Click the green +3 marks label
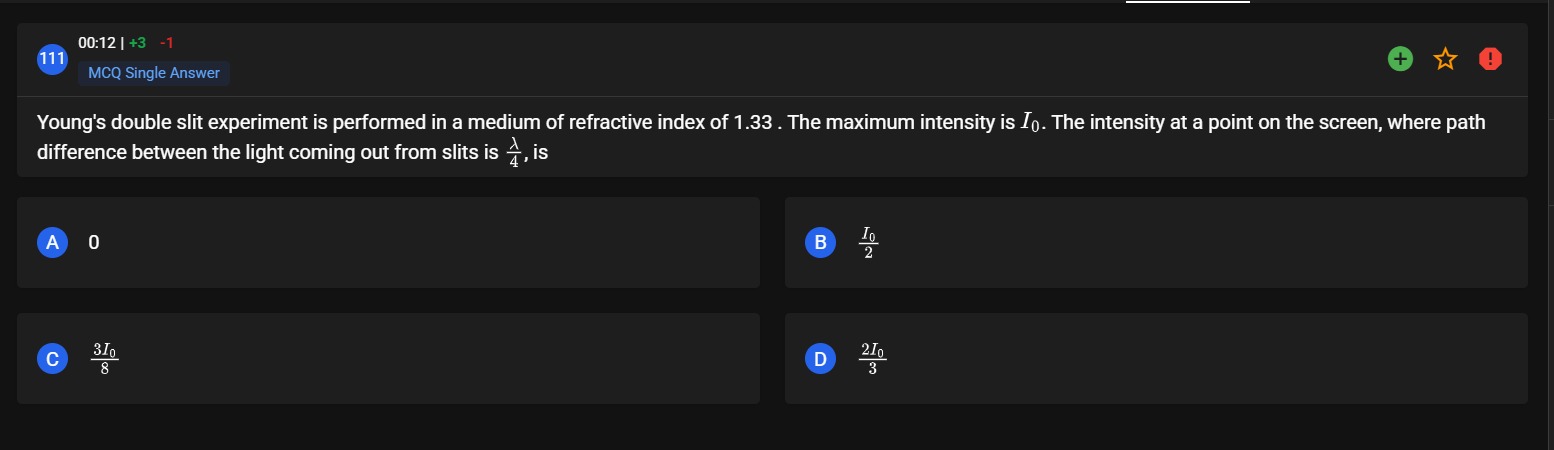 click(x=137, y=43)
